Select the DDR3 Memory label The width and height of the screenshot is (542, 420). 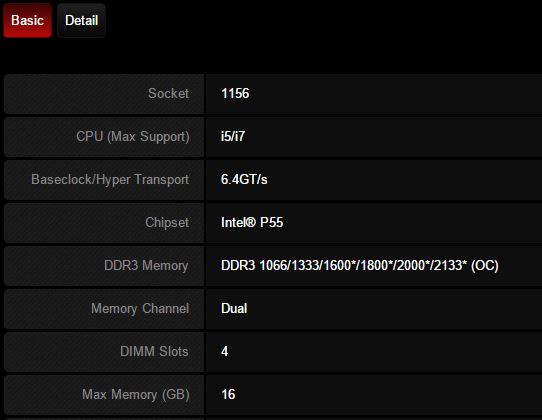click(x=146, y=265)
